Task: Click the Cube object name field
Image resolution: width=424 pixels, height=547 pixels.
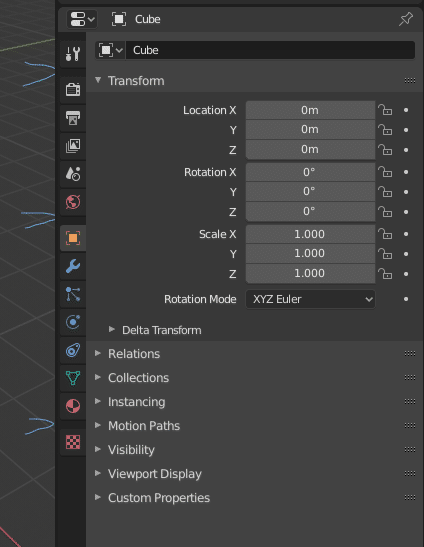Action: [270, 50]
